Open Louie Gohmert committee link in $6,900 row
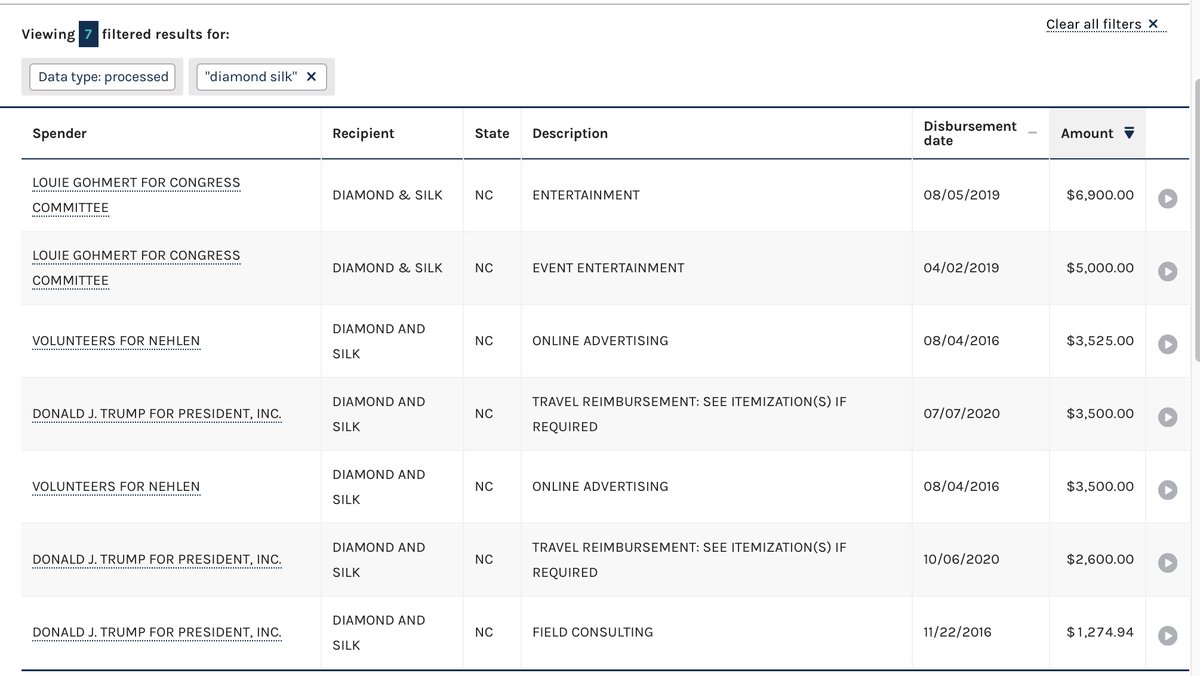Viewport: 1200px width, 676px height. 136,195
